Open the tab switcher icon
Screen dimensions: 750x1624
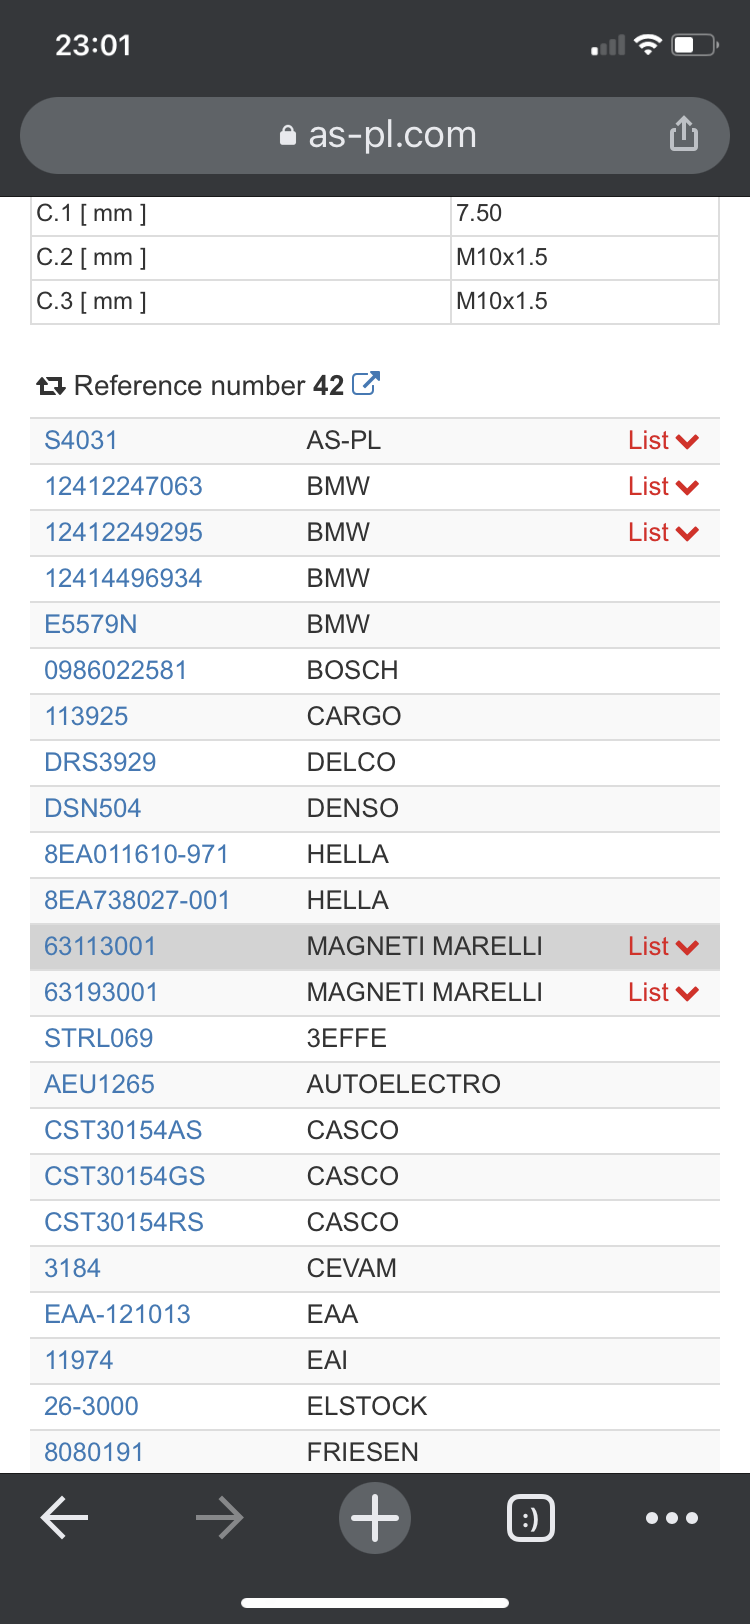(531, 1518)
